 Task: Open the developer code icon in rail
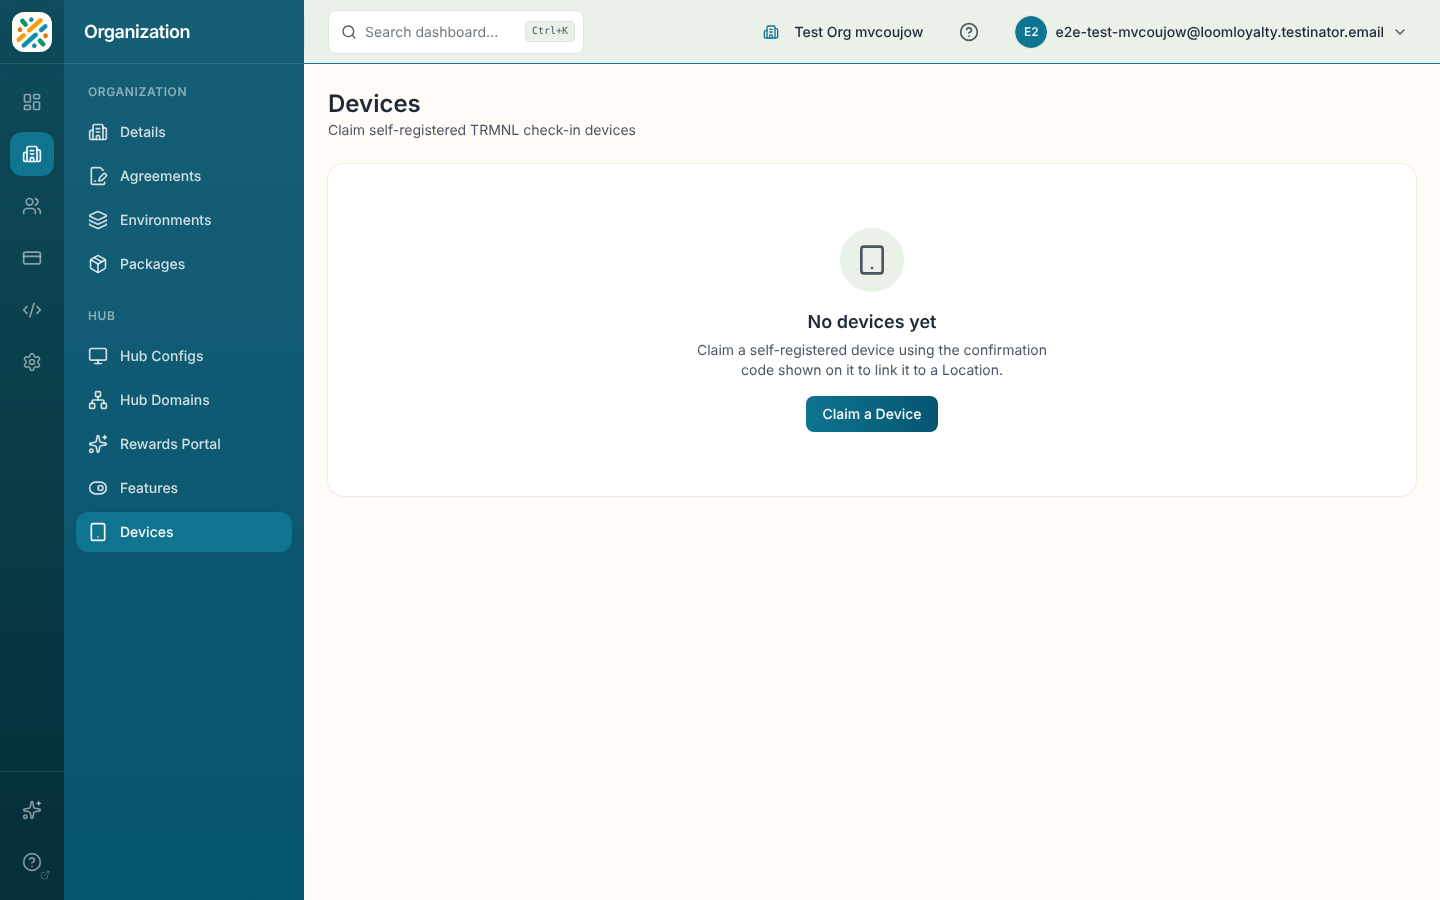pyautogui.click(x=32, y=310)
